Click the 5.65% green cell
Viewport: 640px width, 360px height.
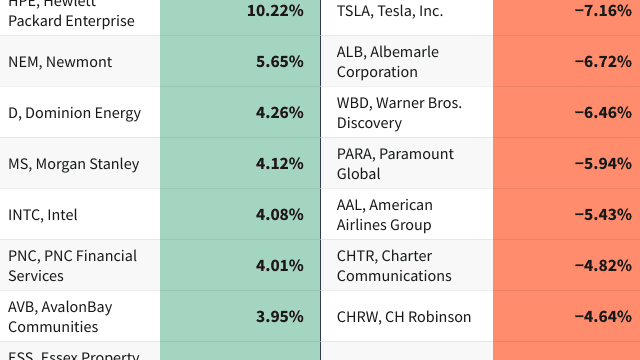click(x=240, y=61)
